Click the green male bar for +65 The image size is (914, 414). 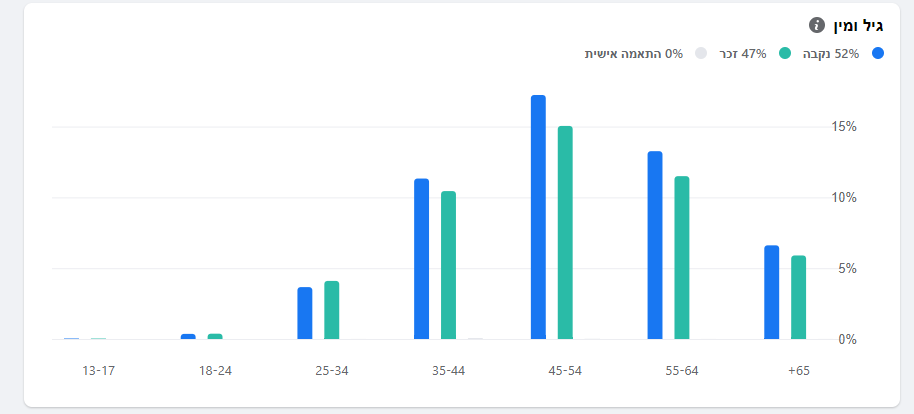pyautogui.click(x=798, y=298)
